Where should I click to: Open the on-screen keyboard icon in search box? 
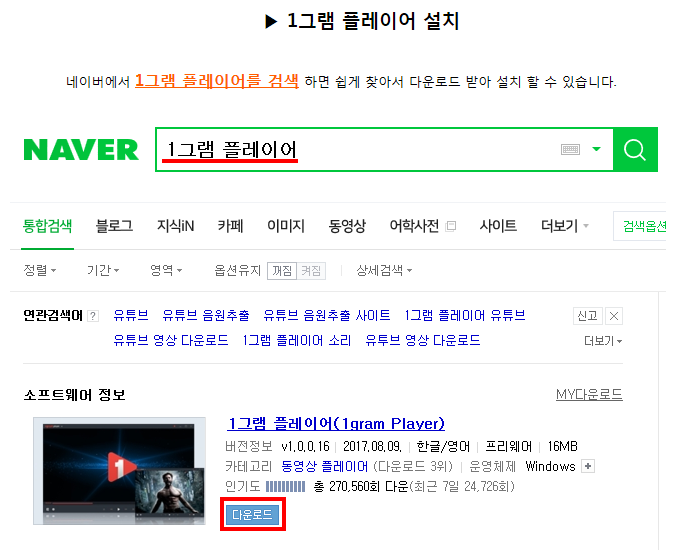(x=570, y=149)
